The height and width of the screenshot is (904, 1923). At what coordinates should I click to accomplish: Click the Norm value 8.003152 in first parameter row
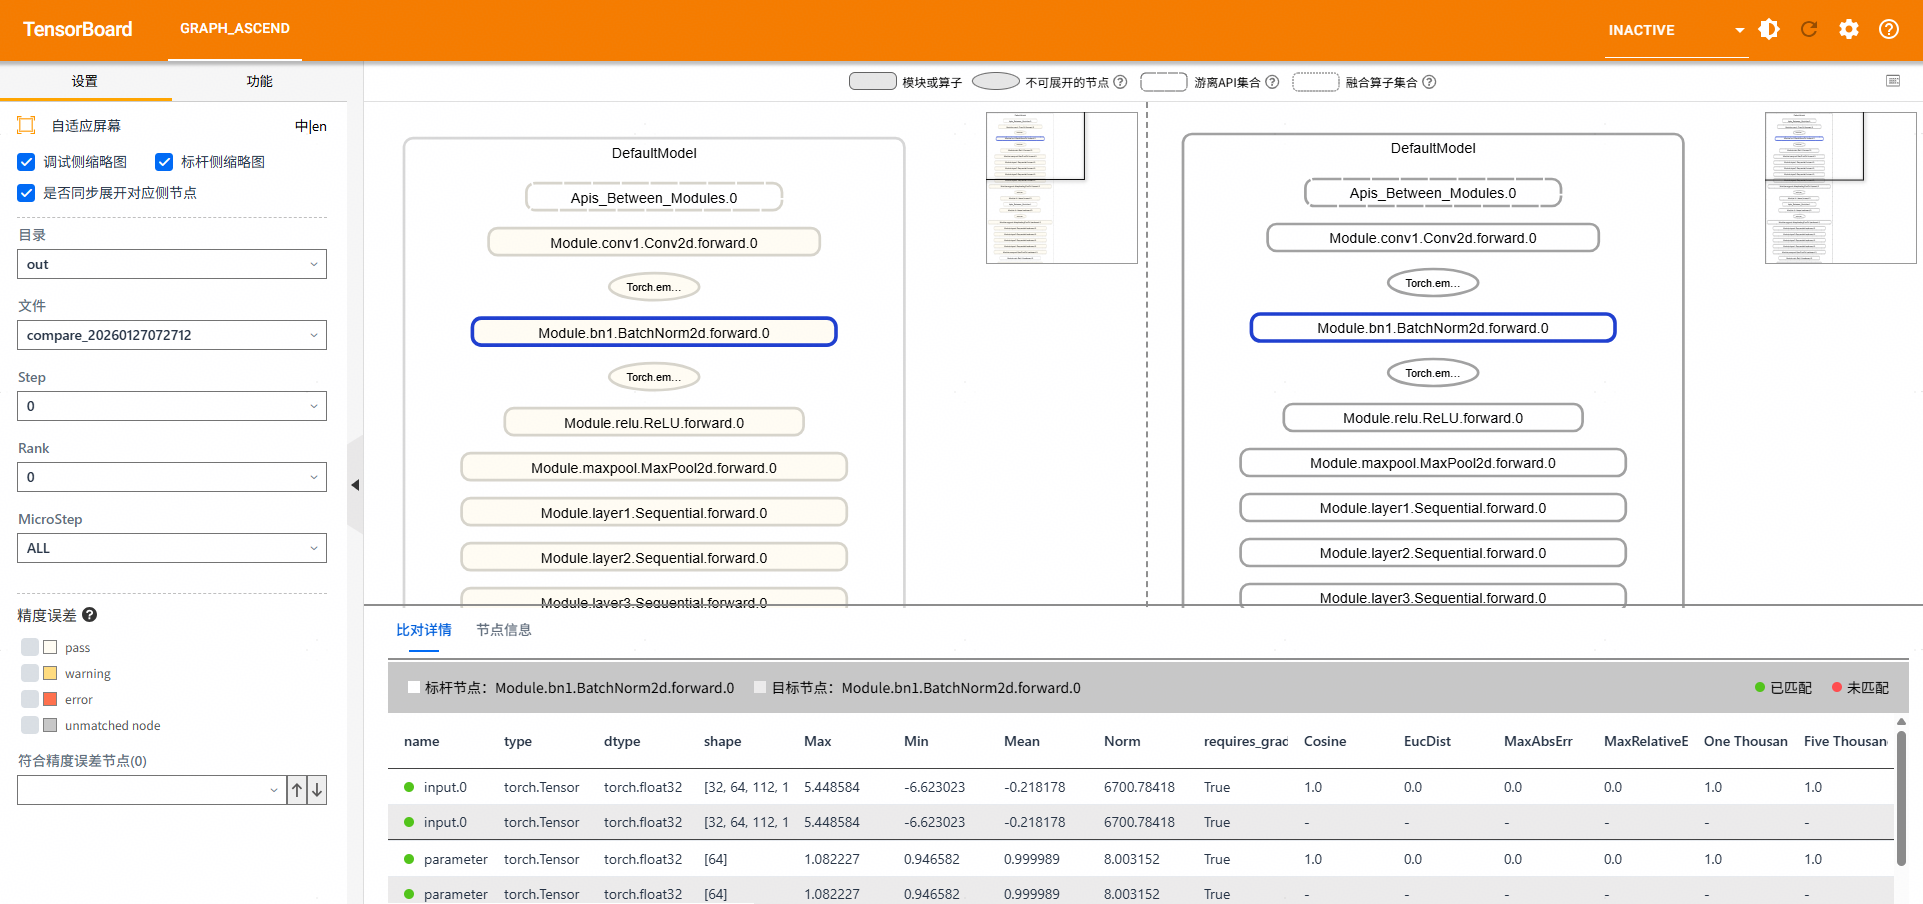[1132, 859]
